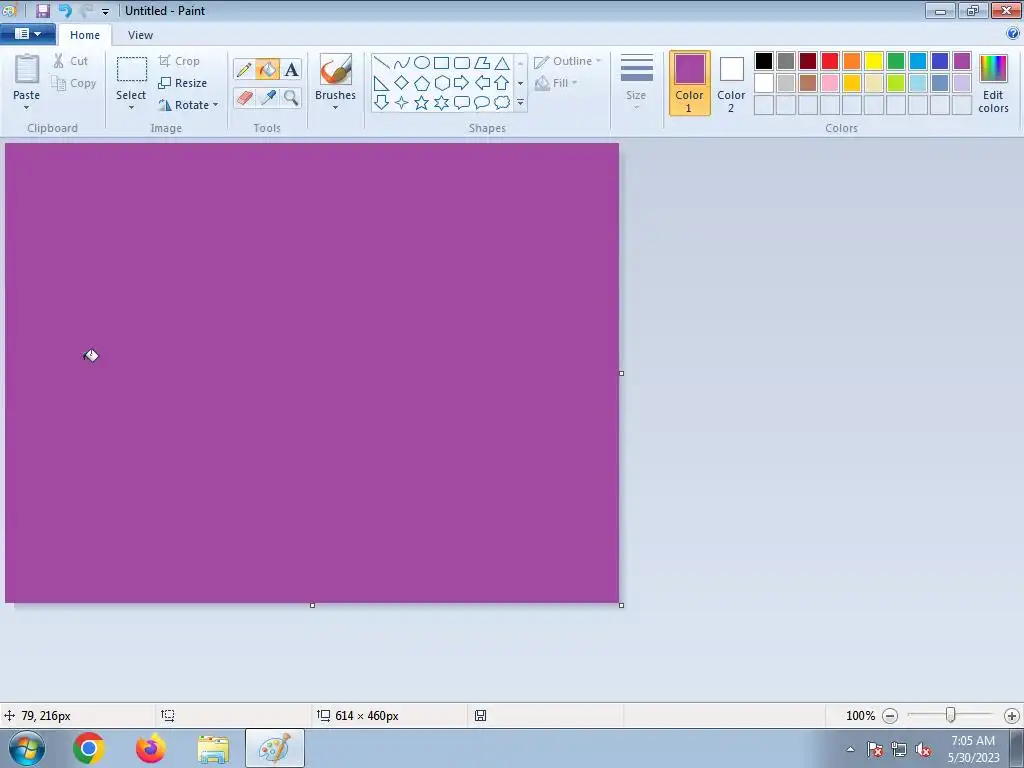Switch to the Home tab

pos(85,35)
